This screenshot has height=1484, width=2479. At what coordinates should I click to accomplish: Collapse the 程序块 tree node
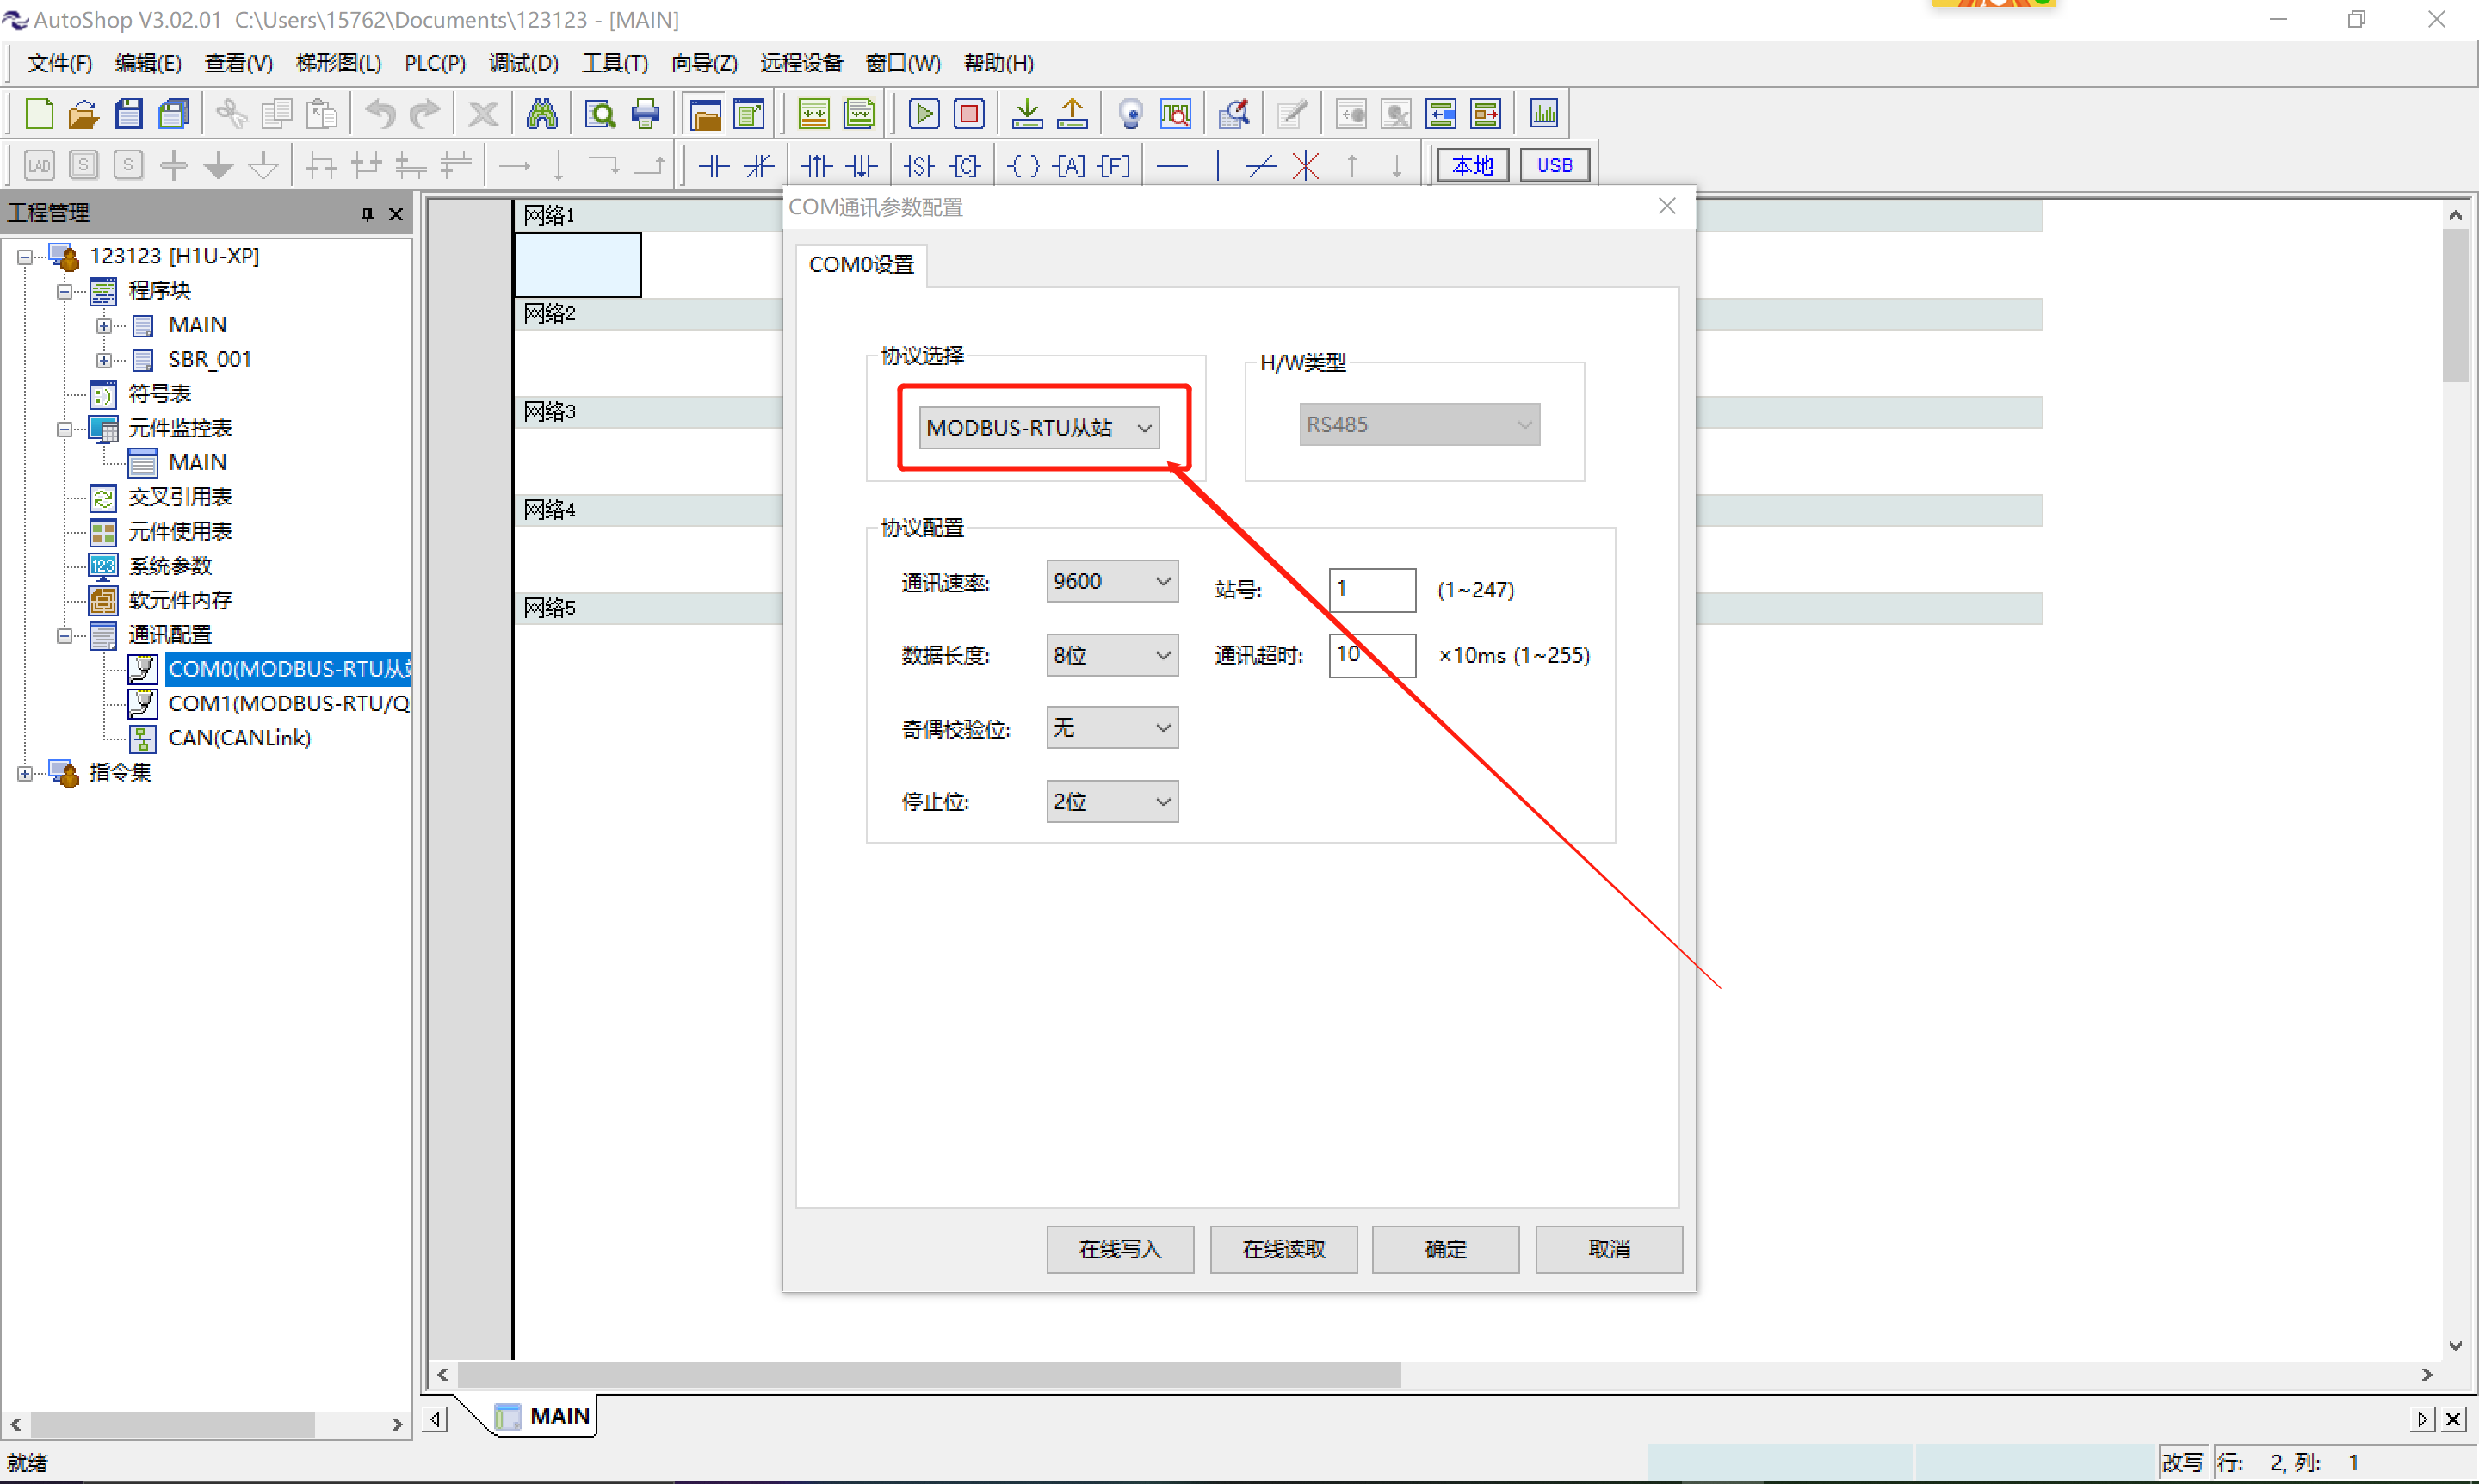tap(64, 291)
